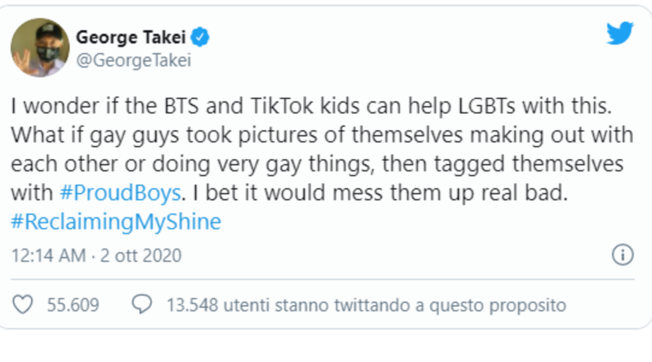Click the 12:14 AM timestamp
The height and width of the screenshot is (362, 652).
point(48,255)
